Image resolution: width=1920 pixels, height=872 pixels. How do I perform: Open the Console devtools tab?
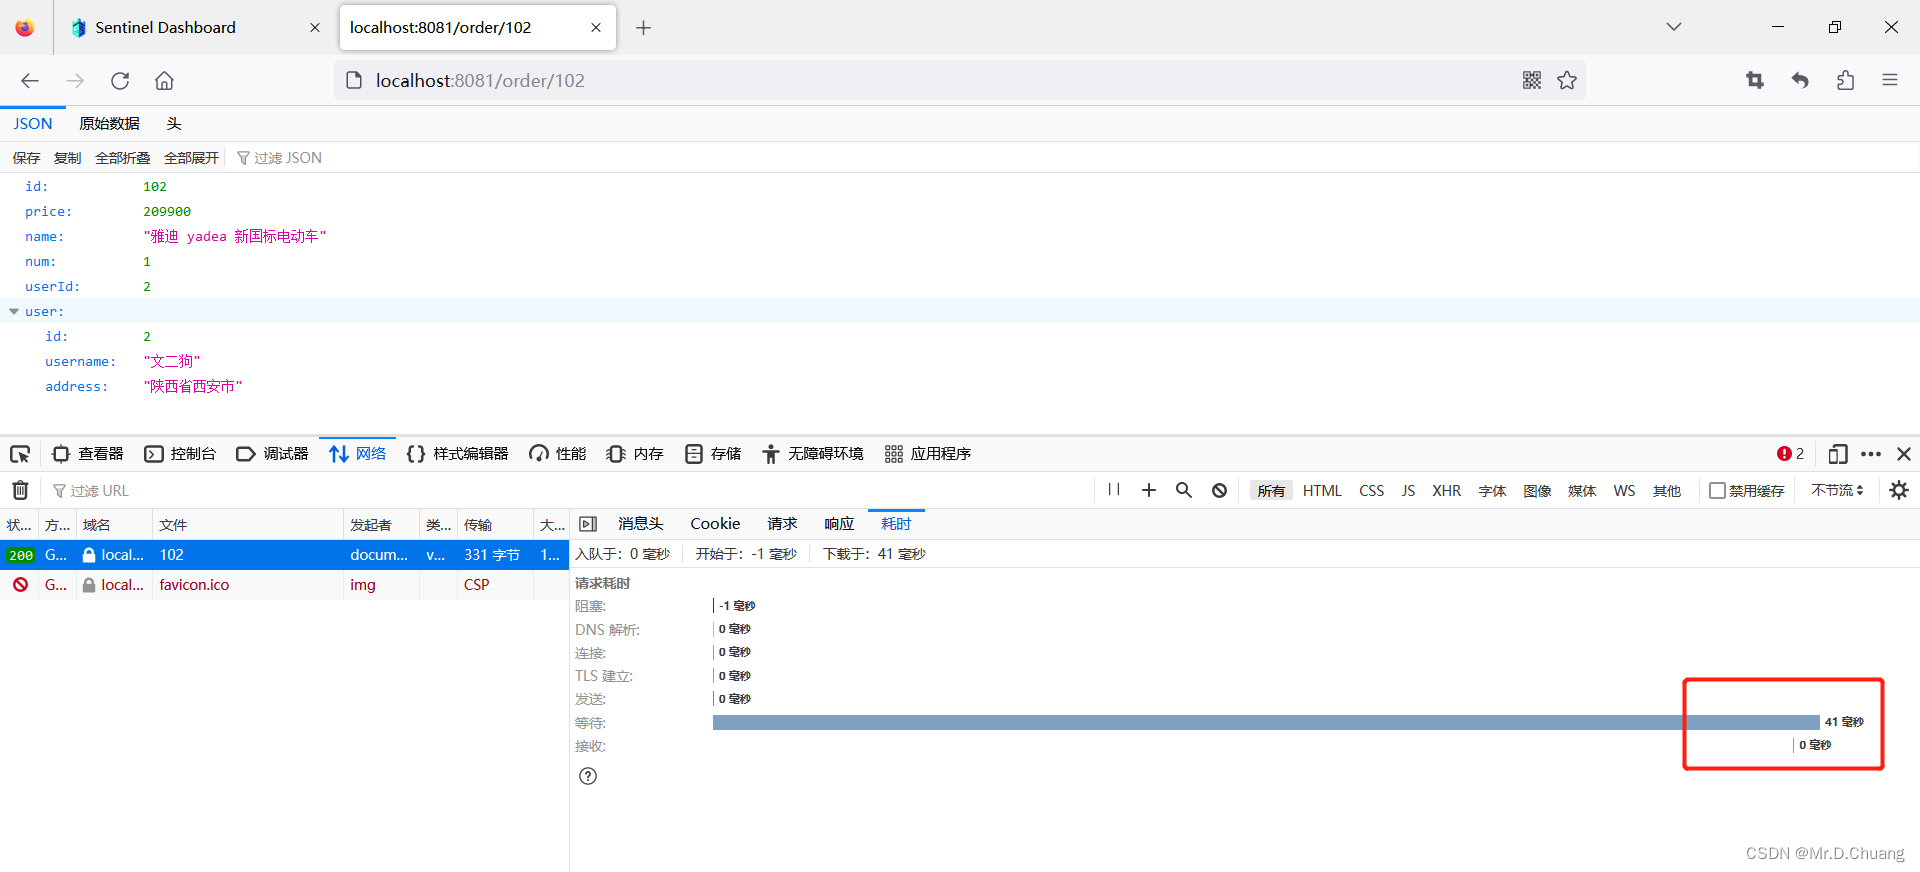pyautogui.click(x=180, y=454)
